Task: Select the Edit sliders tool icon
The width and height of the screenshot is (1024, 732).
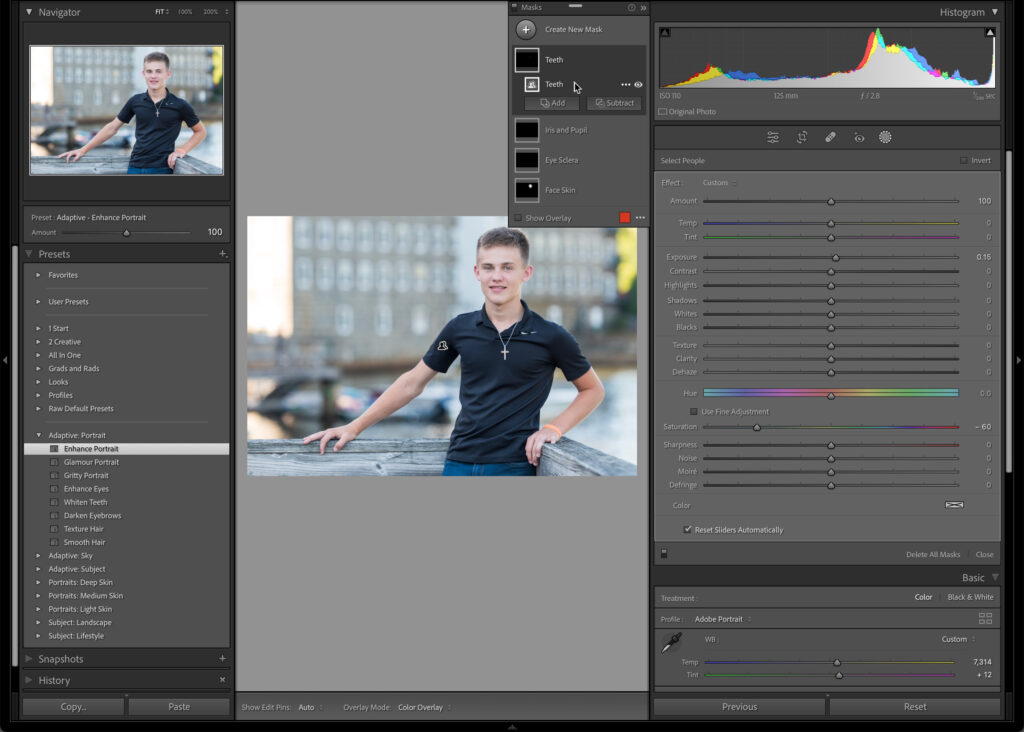Action: pyautogui.click(x=773, y=138)
